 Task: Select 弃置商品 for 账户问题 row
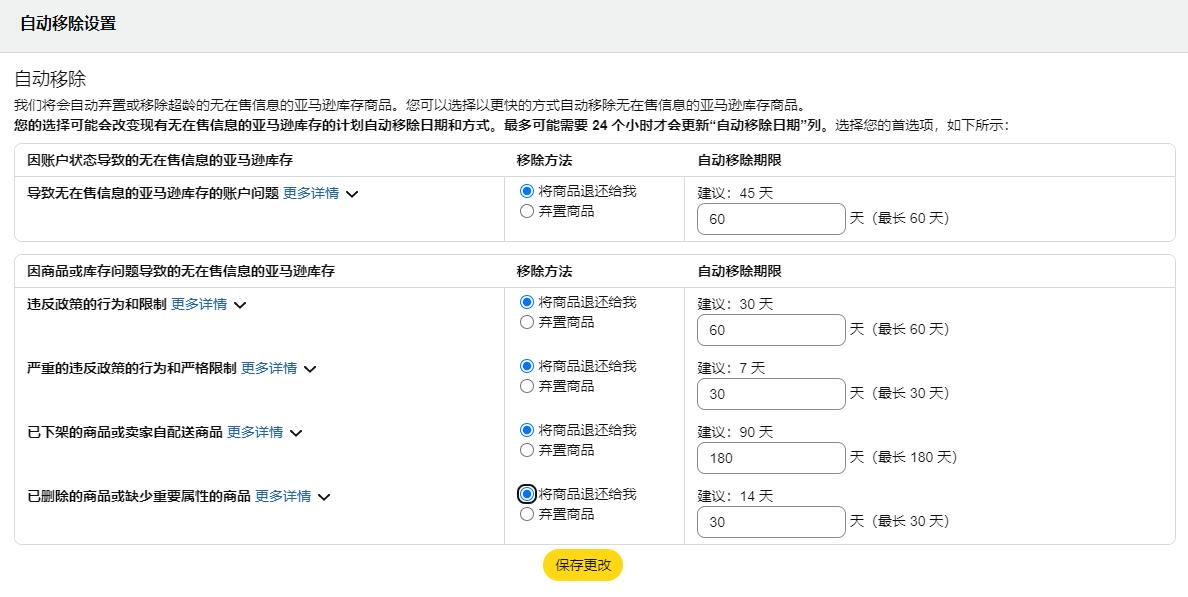tap(527, 211)
